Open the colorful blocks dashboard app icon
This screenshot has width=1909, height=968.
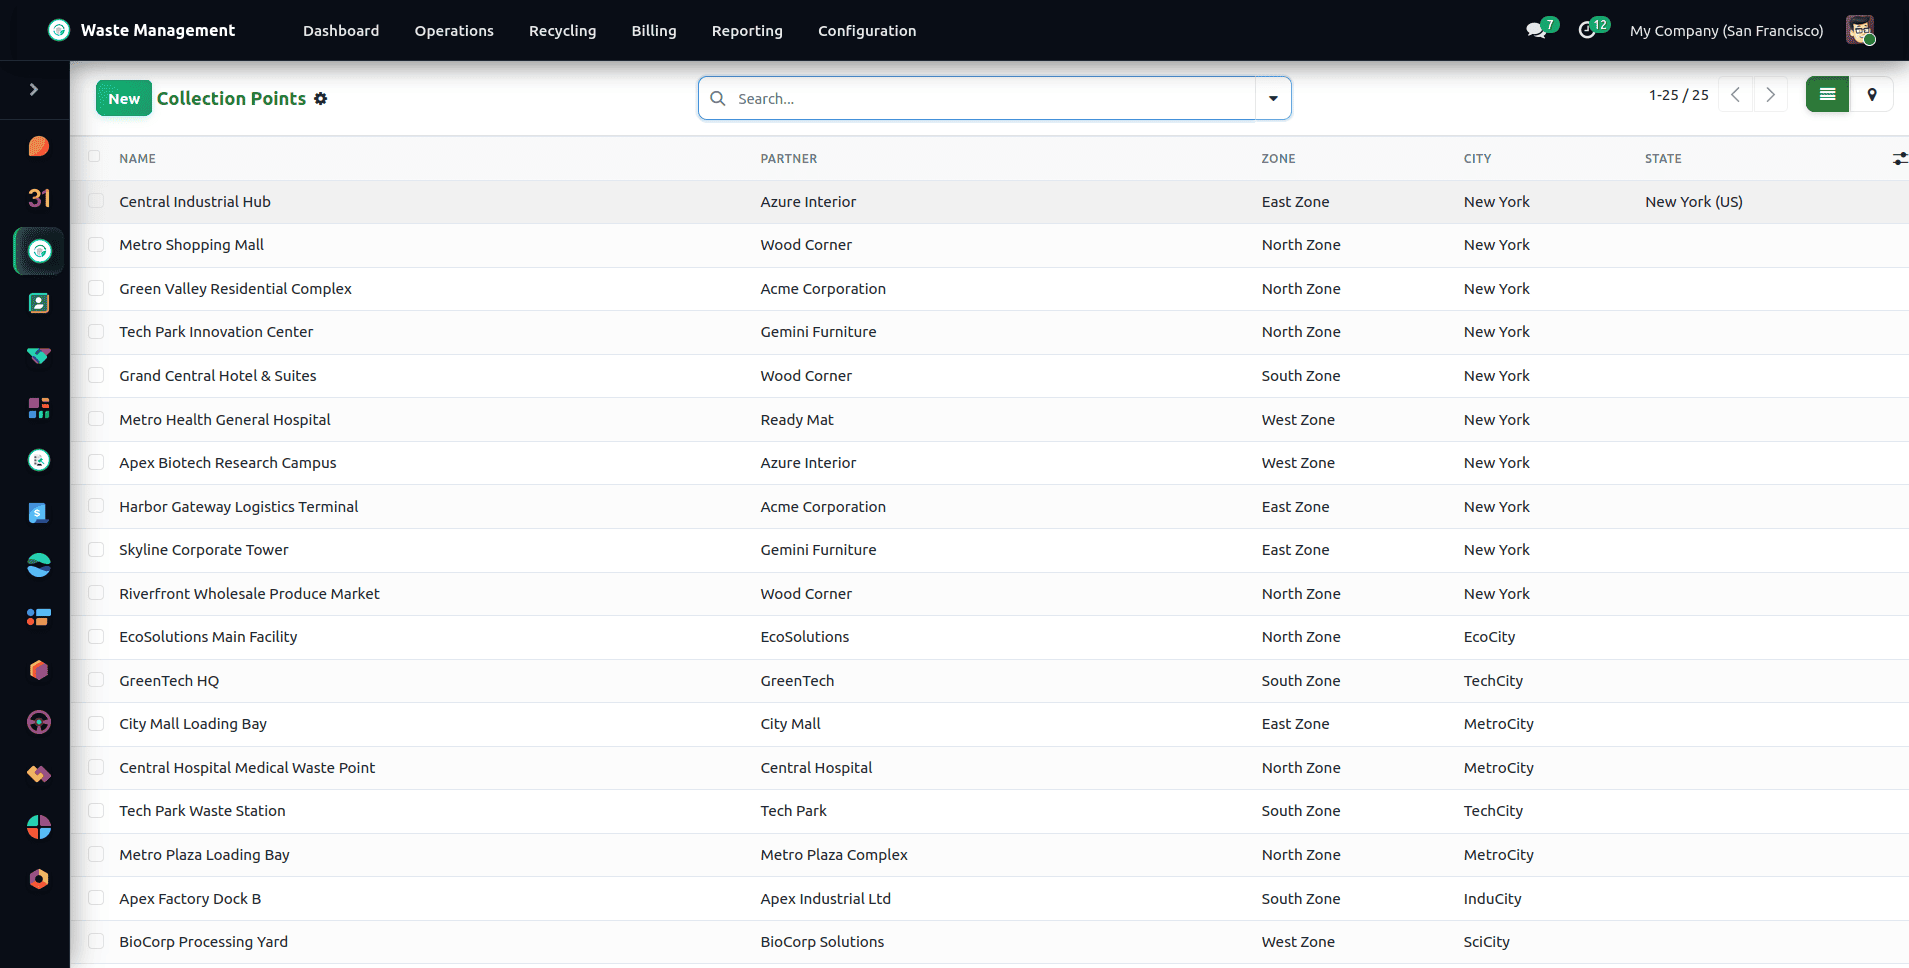pyautogui.click(x=39, y=408)
